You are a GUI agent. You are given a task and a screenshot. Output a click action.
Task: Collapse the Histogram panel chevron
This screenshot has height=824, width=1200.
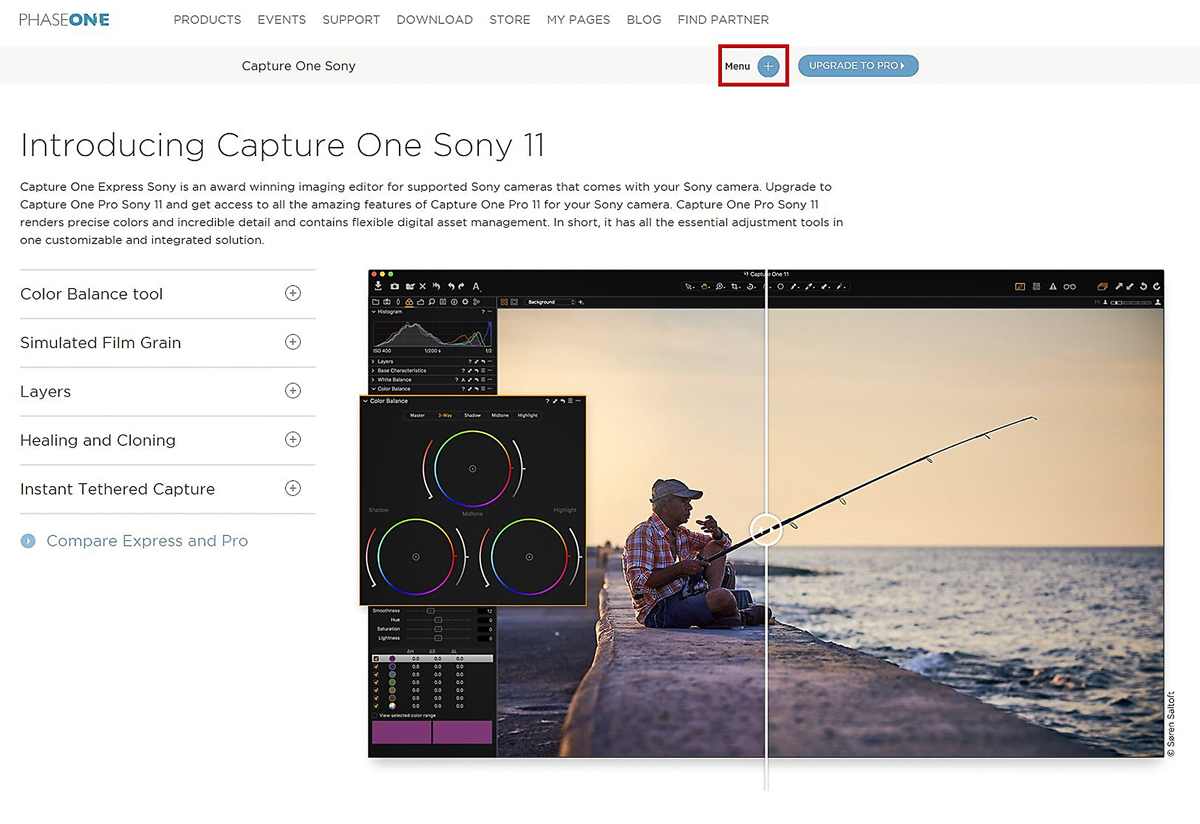(374, 312)
